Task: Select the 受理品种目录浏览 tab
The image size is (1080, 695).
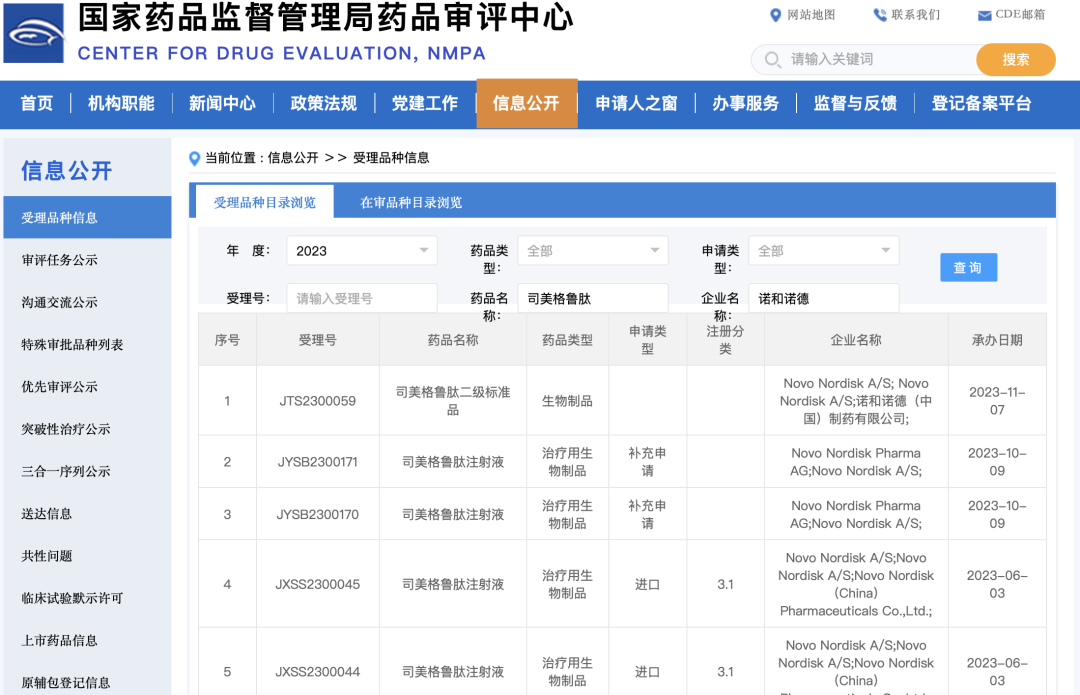Action: pyautogui.click(x=262, y=200)
